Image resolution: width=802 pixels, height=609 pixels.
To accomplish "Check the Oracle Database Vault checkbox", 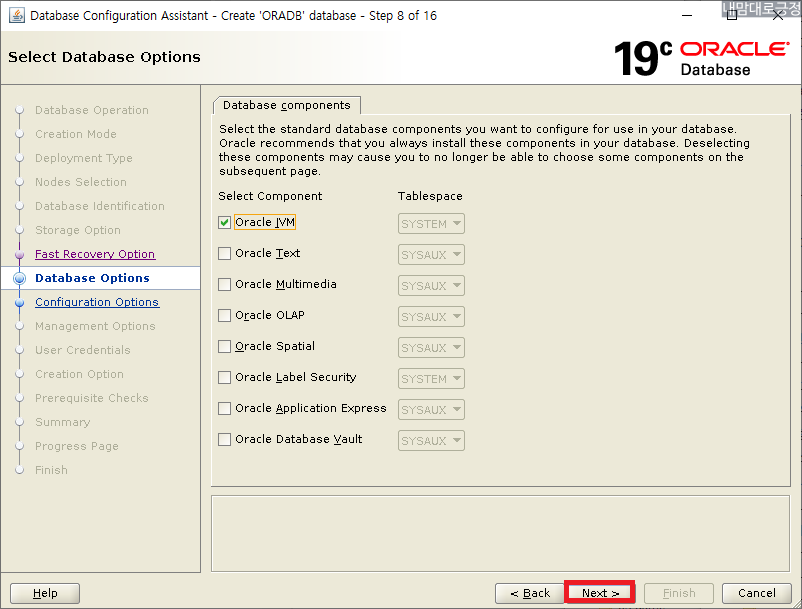I will pyautogui.click(x=224, y=439).
